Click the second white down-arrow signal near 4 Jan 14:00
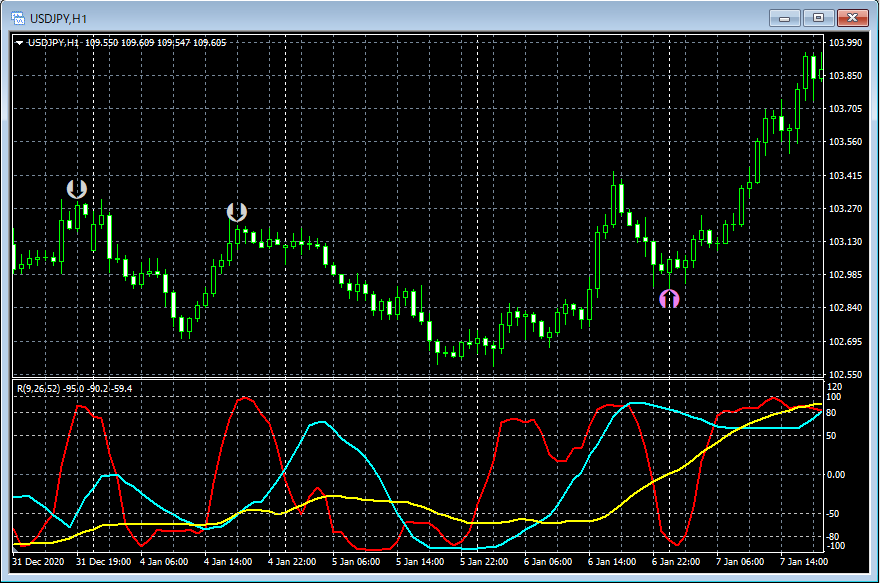 tap(237, 211)
